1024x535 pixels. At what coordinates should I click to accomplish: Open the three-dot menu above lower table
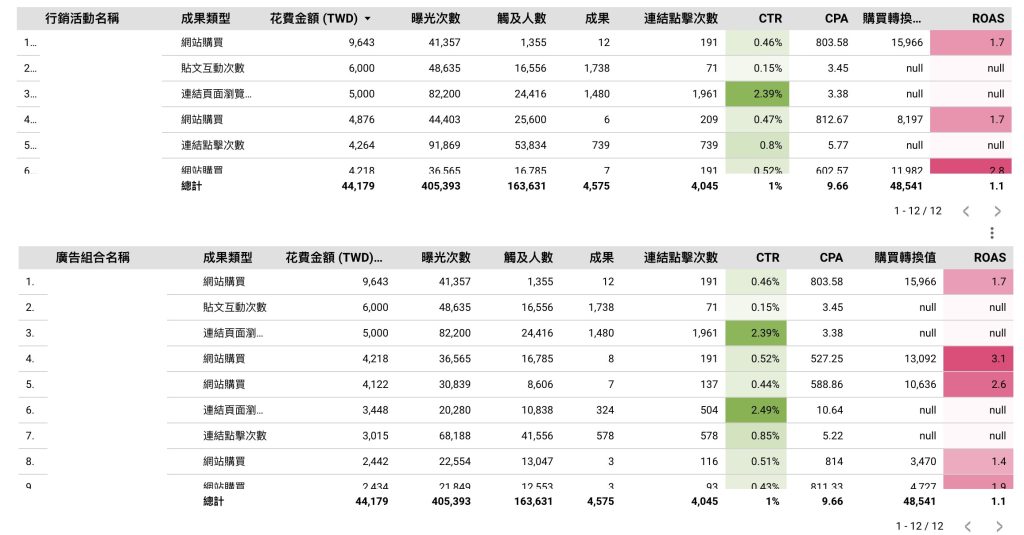(x=991, y=233)
